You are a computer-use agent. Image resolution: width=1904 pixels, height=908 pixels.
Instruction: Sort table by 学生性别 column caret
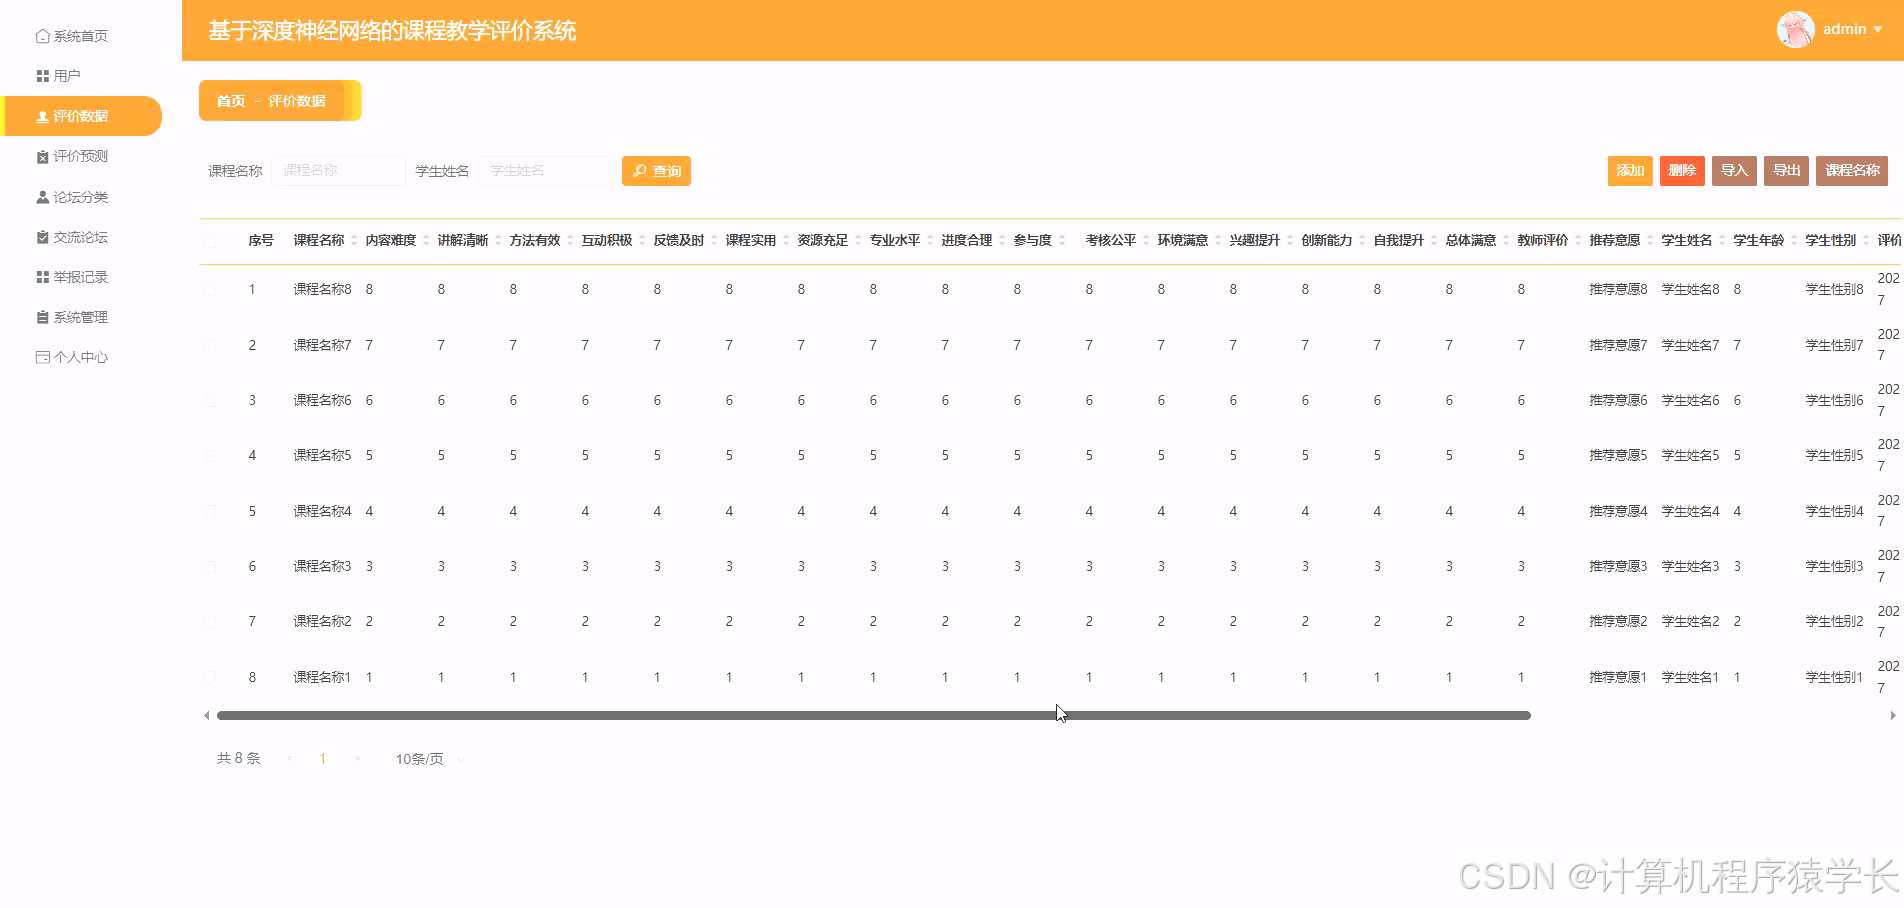[x=1866, y=240]
